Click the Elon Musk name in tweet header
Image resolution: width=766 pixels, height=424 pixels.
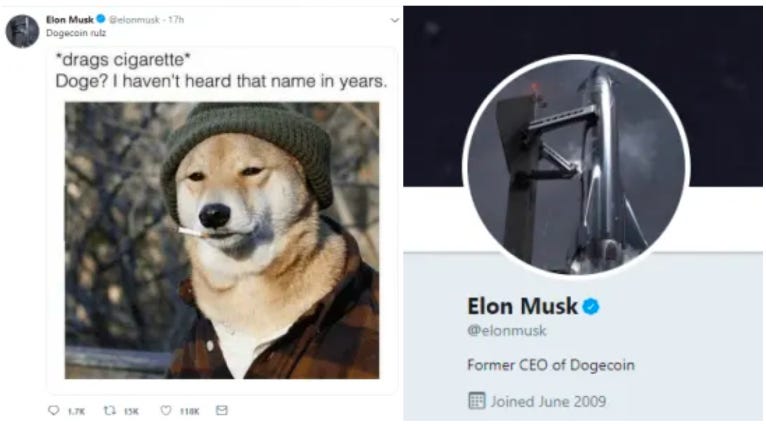69,20
